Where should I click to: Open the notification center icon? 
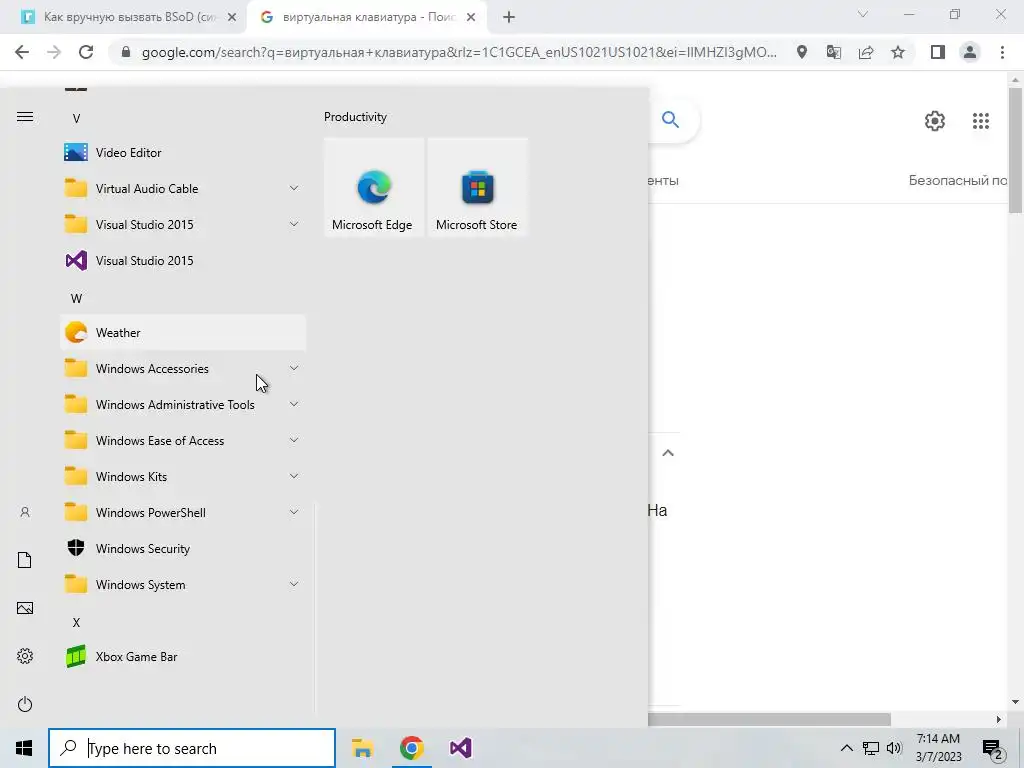tap(993, 749)
